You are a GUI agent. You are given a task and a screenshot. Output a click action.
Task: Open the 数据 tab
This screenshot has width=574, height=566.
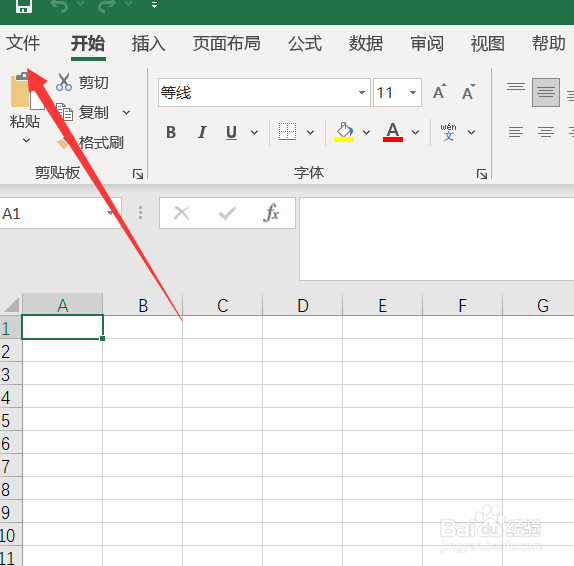366,44
